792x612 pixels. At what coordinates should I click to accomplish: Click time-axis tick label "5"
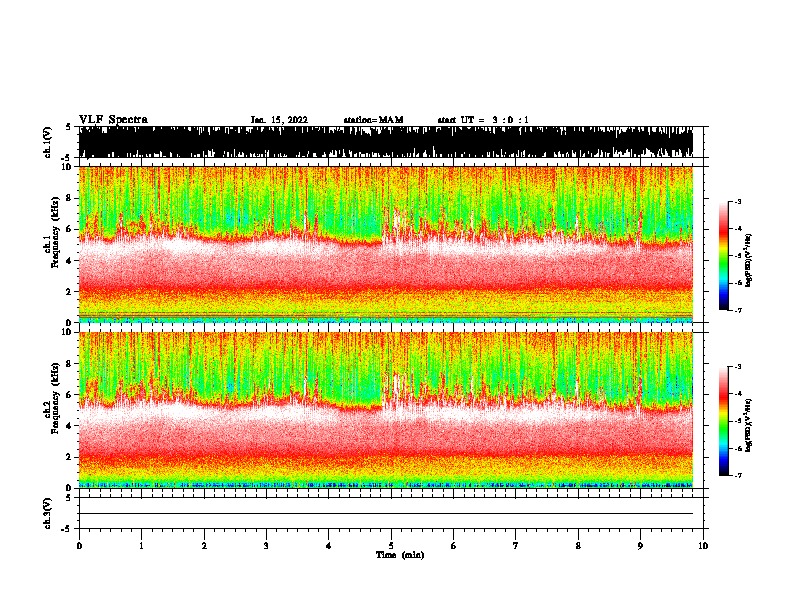point(391,546)
